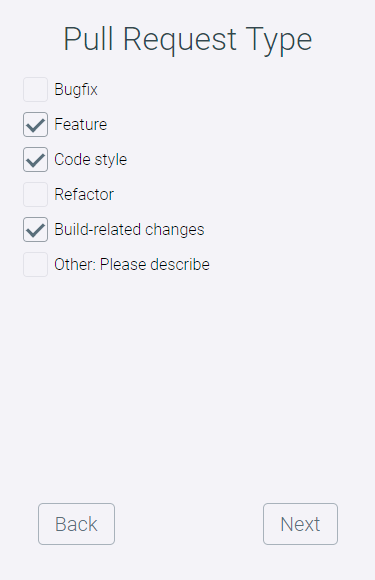Uncheck the Build-related changes checkbox

(36, 230)
